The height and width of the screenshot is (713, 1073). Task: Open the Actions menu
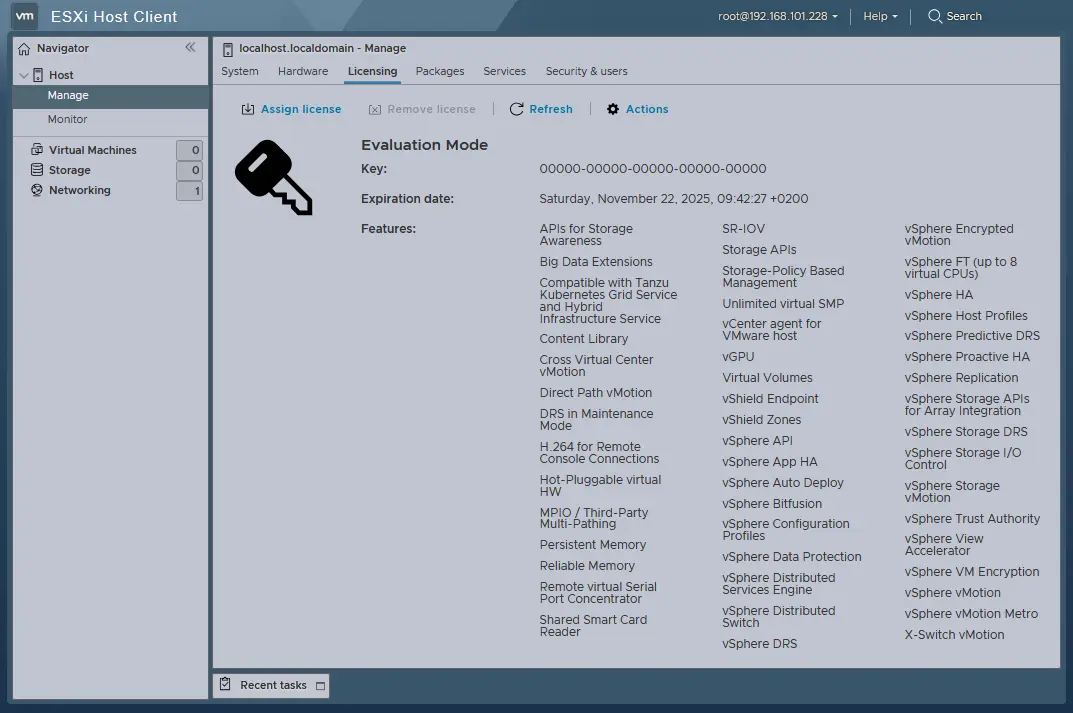pyautogui.click(x=638, y=109)
